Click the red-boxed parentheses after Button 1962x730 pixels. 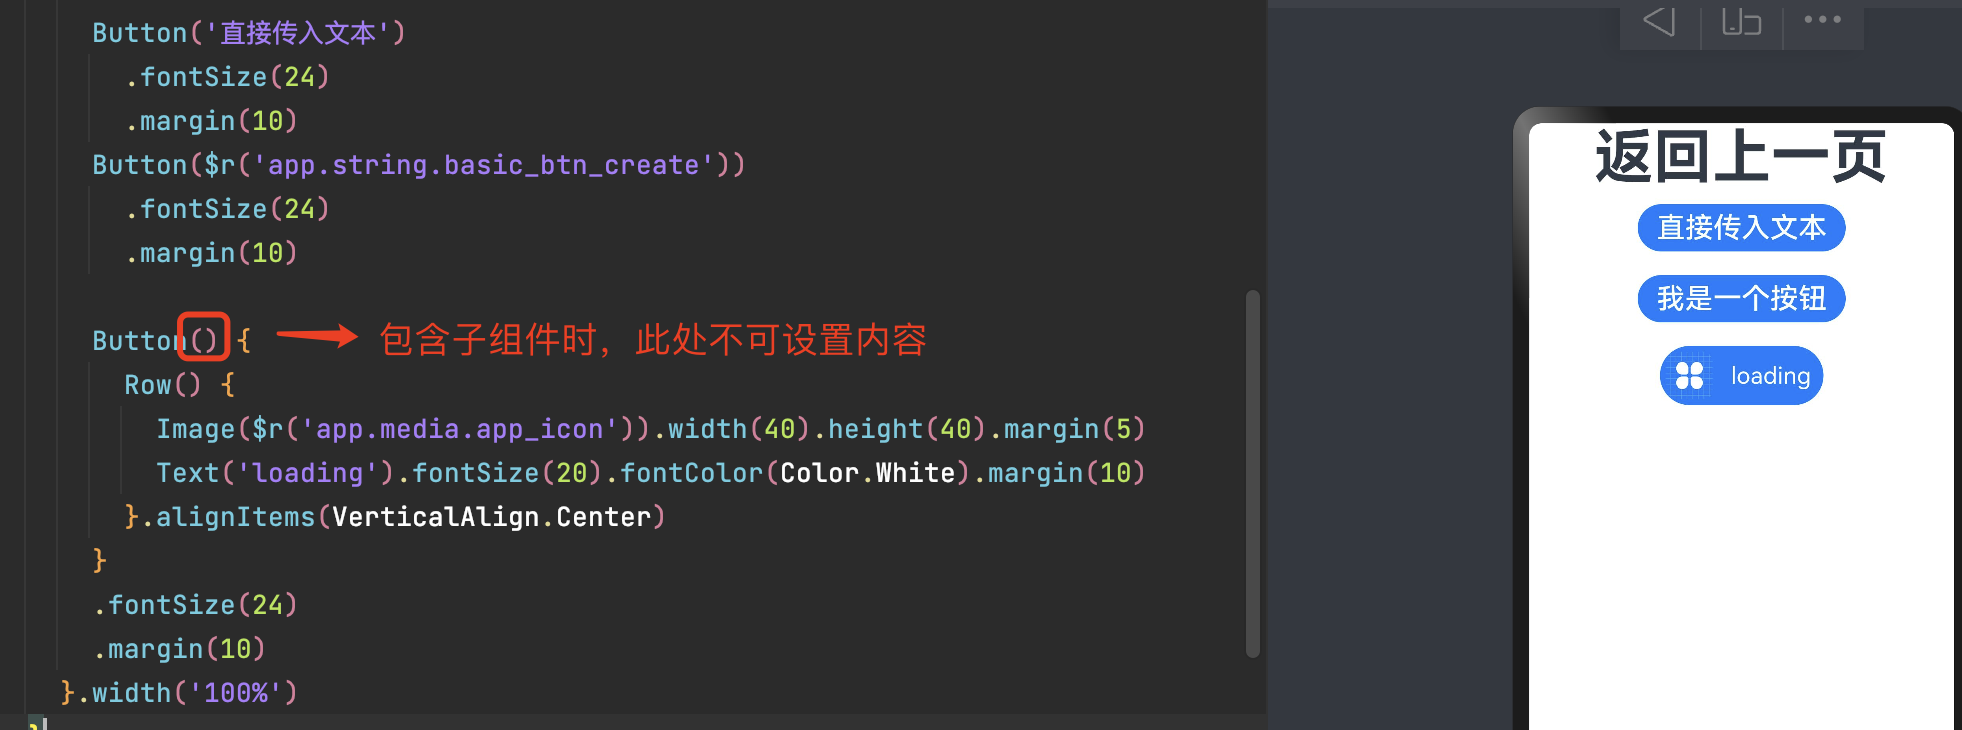point(204,339)
